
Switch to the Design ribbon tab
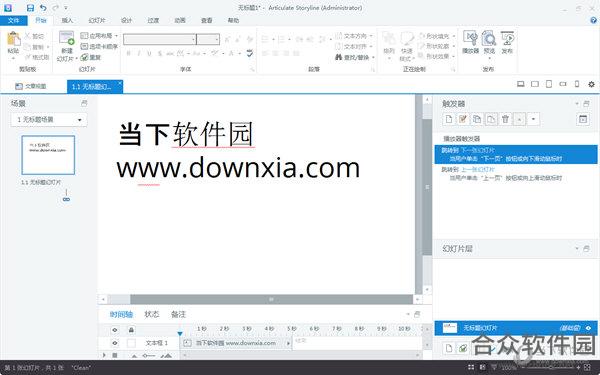pyautogui.click(x=126, y=20)
